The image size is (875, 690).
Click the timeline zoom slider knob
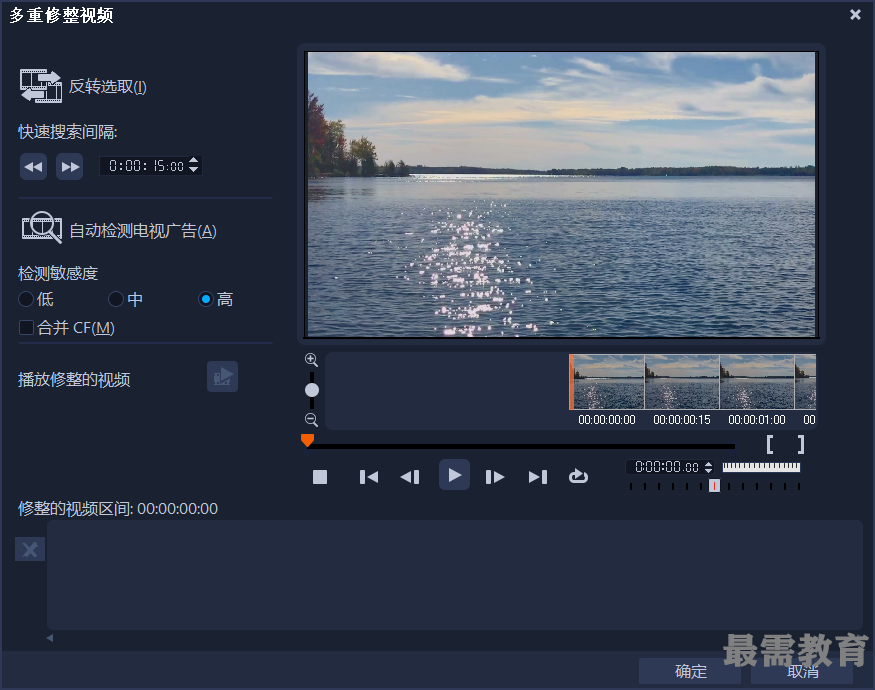coord(312,390)
